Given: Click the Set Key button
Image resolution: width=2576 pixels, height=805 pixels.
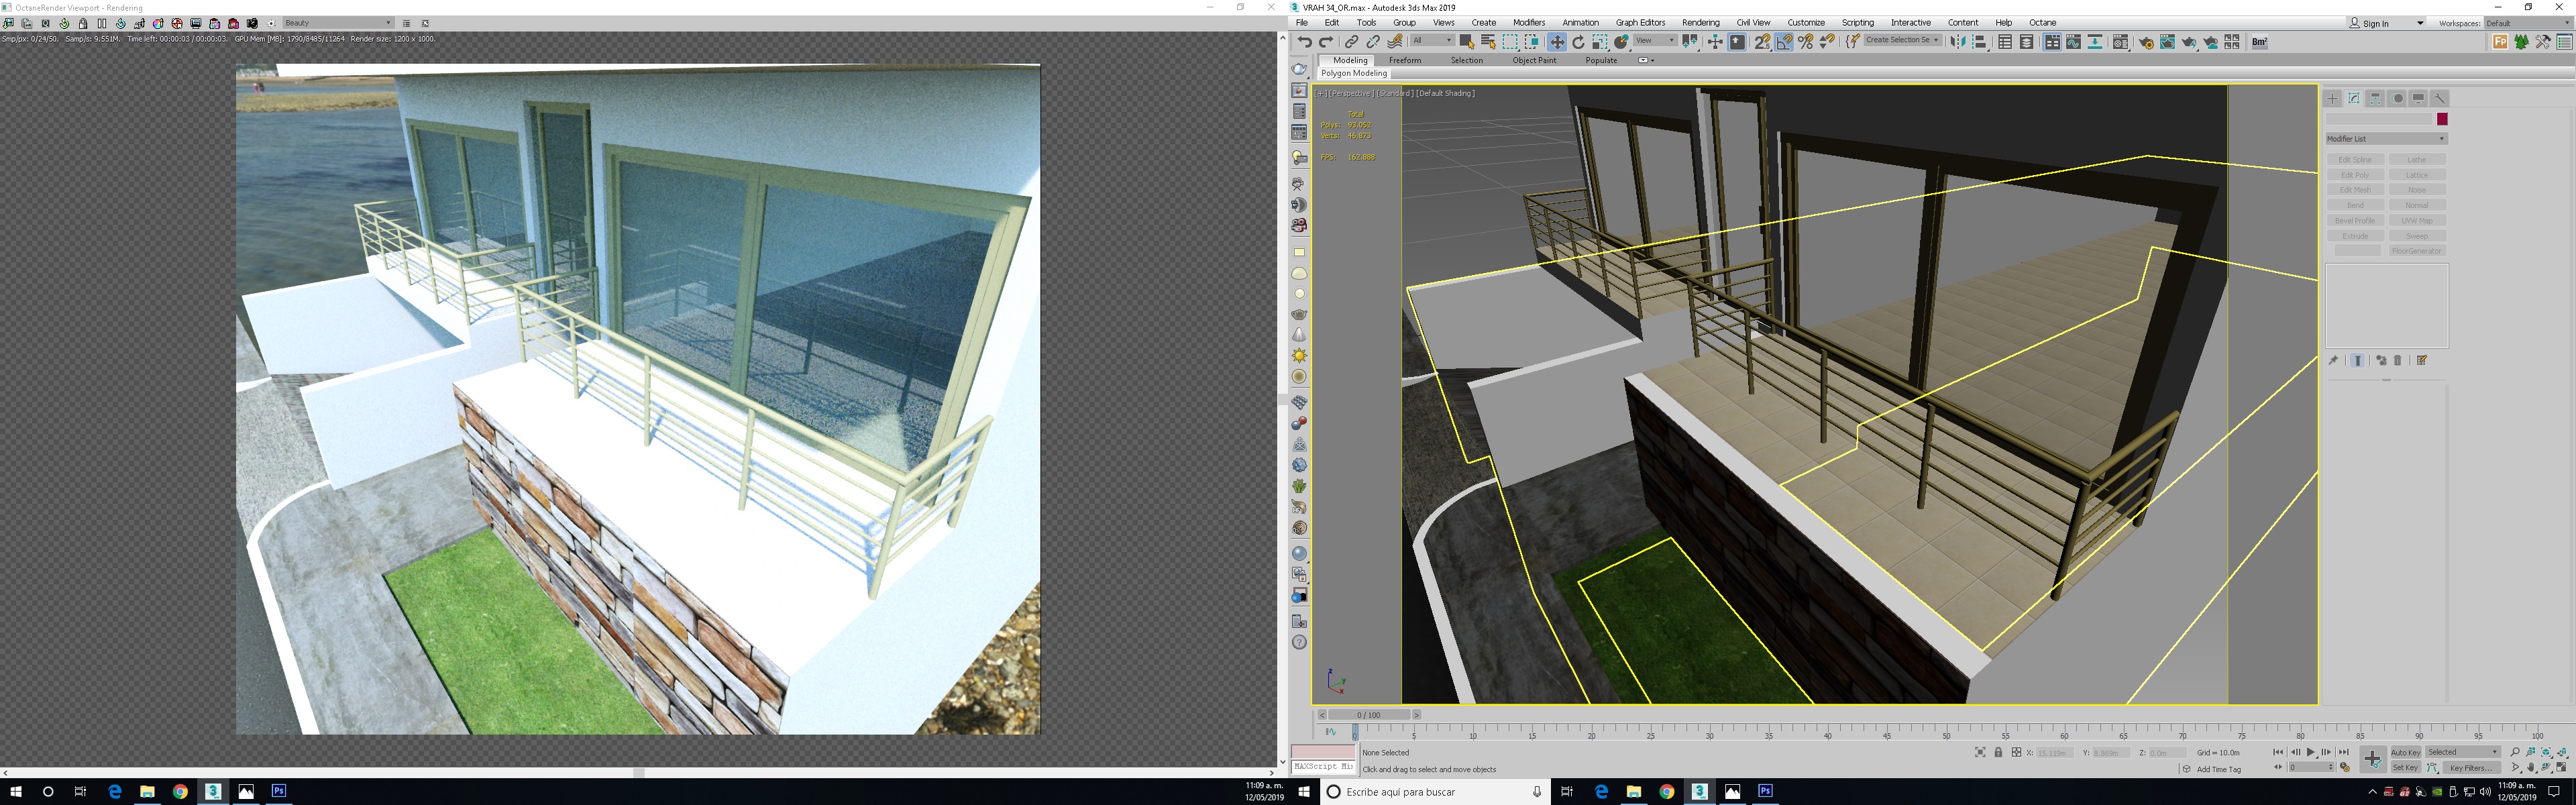Looking at the screenshot, I should pos(2405,768).
